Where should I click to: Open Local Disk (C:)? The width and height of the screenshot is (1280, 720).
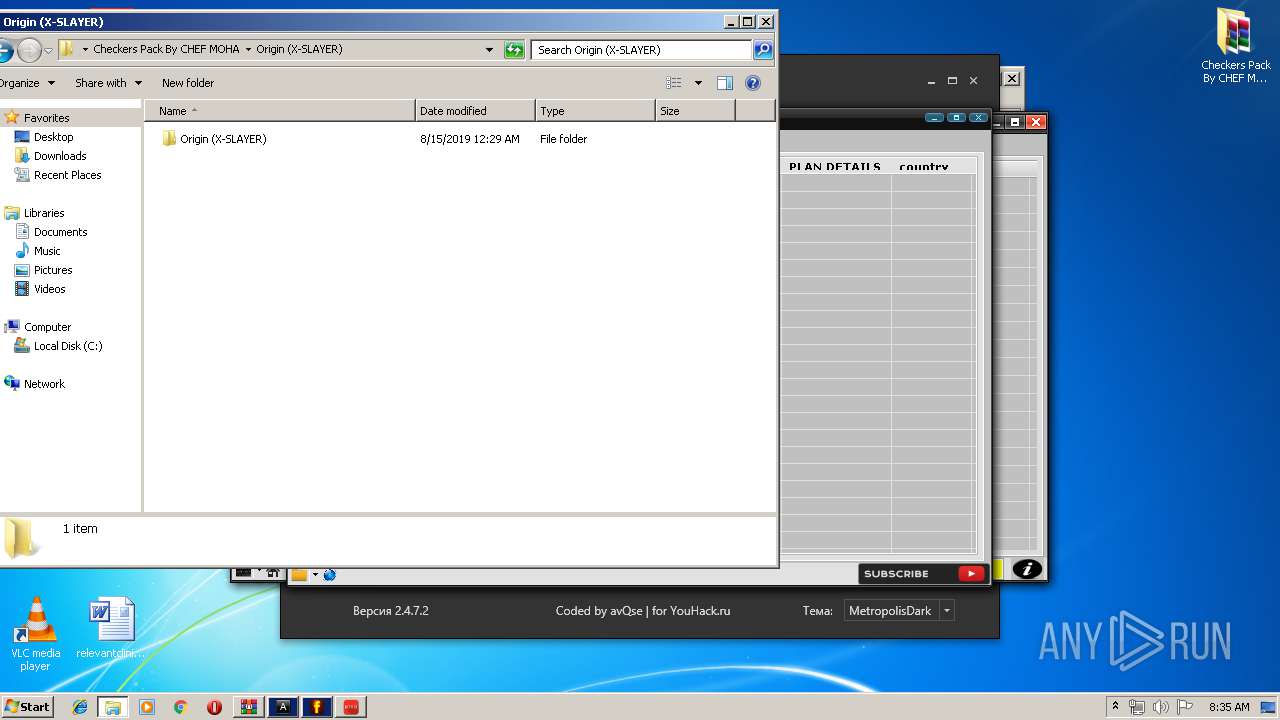67,346
